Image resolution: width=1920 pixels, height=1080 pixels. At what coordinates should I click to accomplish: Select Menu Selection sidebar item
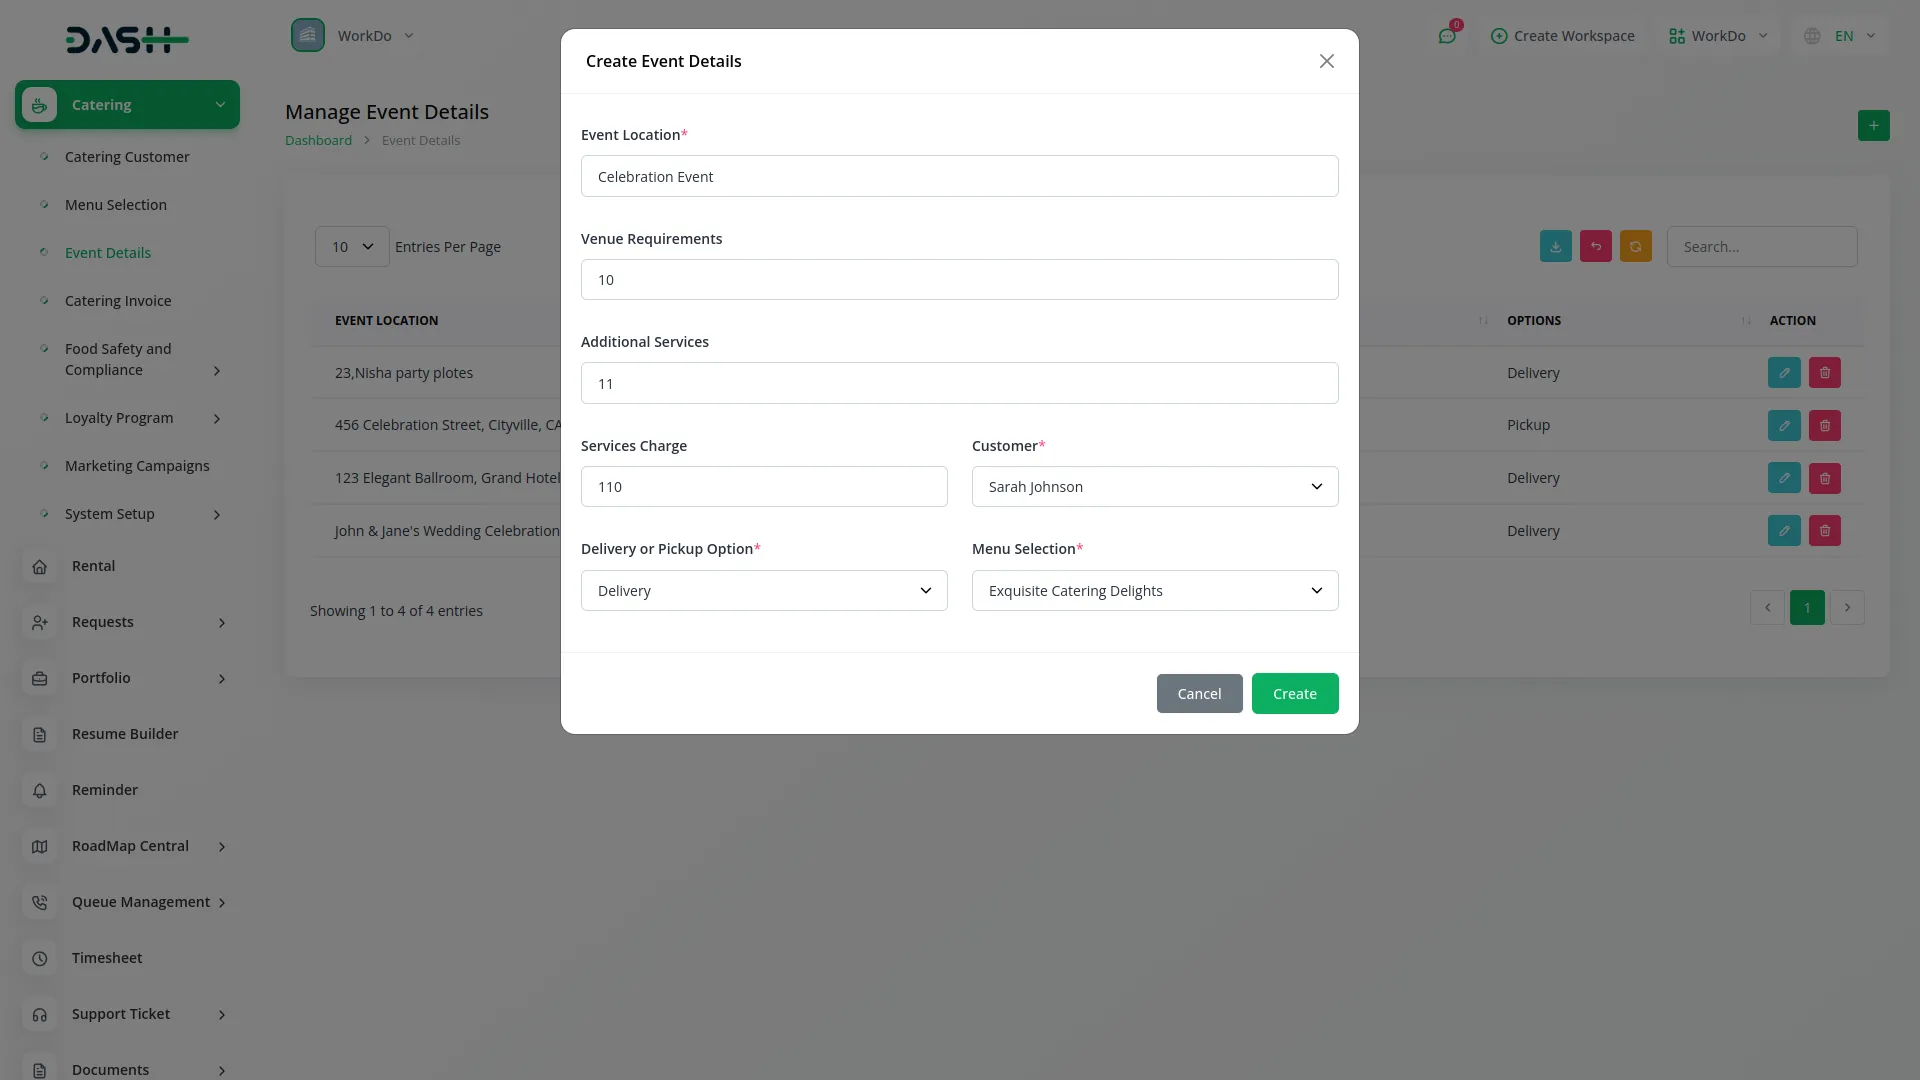[116, 205]
